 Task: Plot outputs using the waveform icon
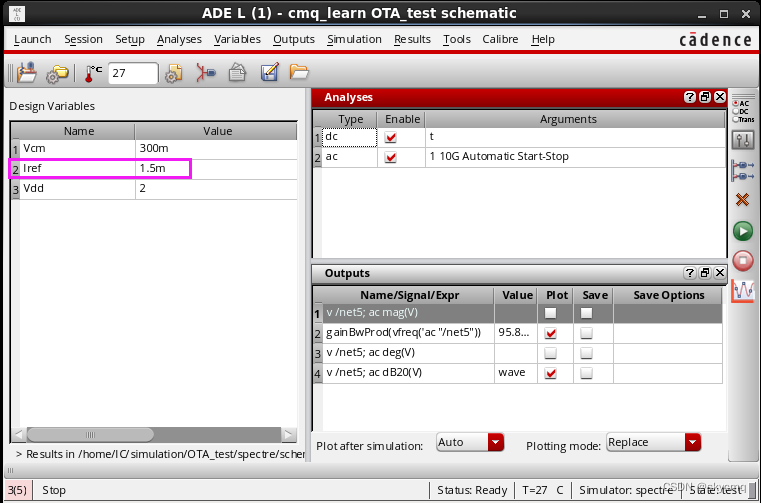[743, 291]
